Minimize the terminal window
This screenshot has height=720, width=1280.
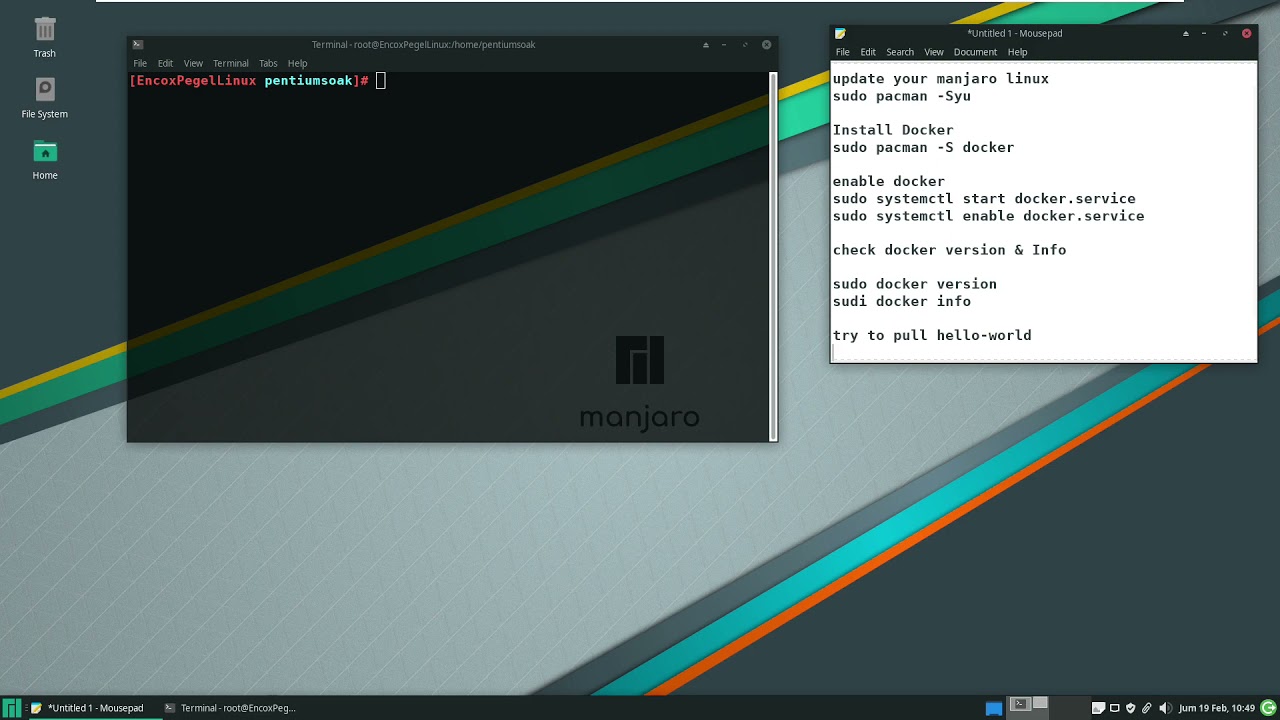(724, 44)
